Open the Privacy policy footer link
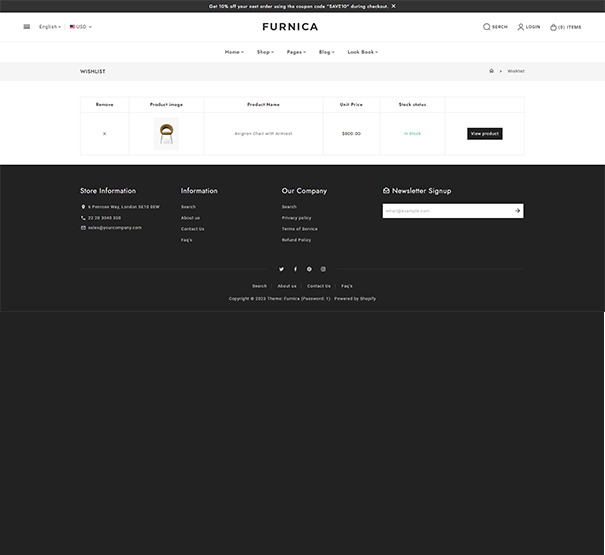This screenshot has width=605, height=555. [296, 218]
